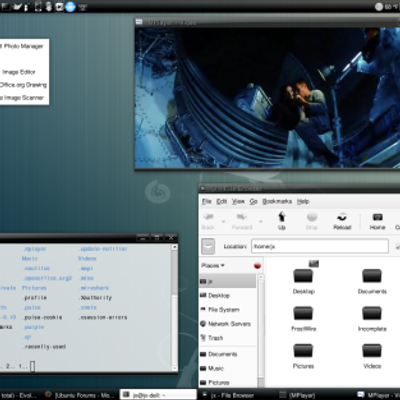This screenshot has height=400, width=400.
Task: Click the blue globe icon in top panel
Action: (70, 6)
